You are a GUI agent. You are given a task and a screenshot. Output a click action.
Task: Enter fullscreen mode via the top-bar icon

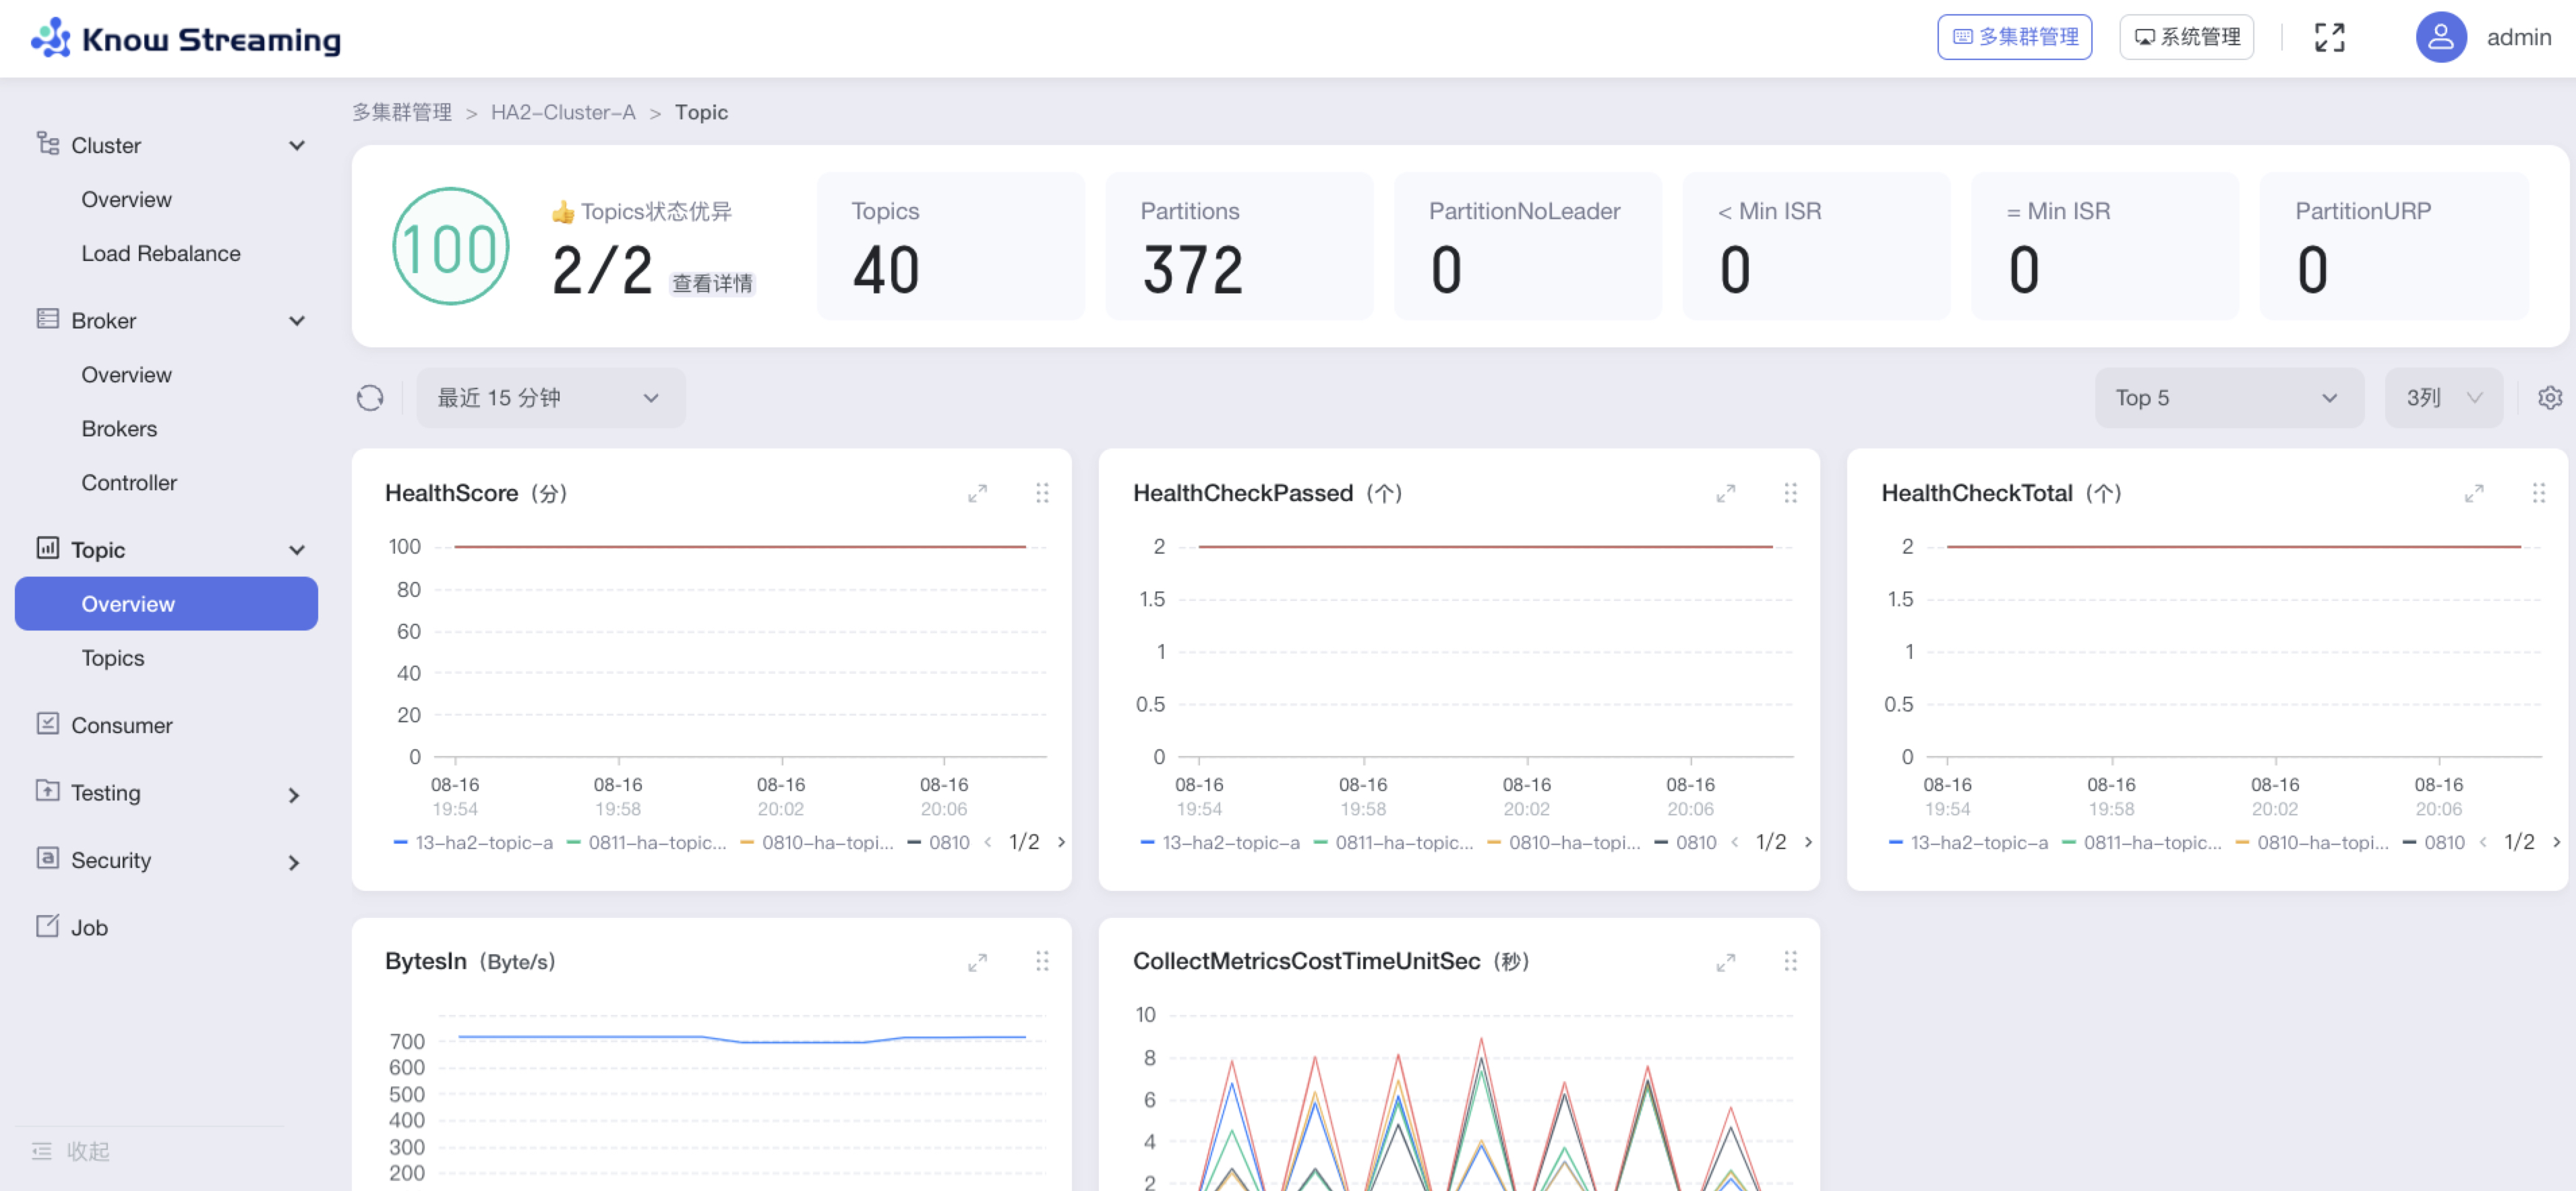(2329, 38)
